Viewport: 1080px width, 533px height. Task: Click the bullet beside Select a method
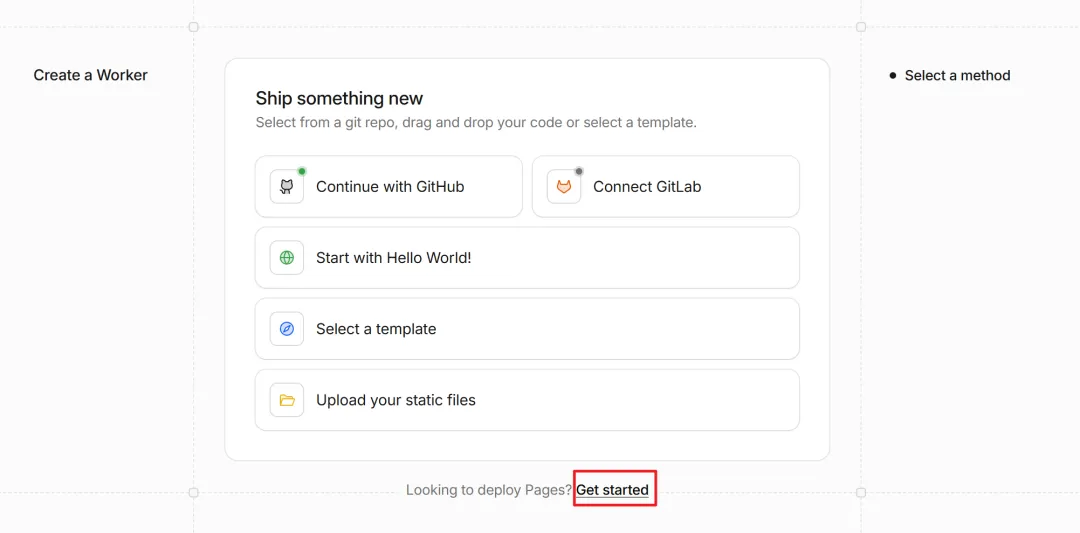(x=893, y=76)
